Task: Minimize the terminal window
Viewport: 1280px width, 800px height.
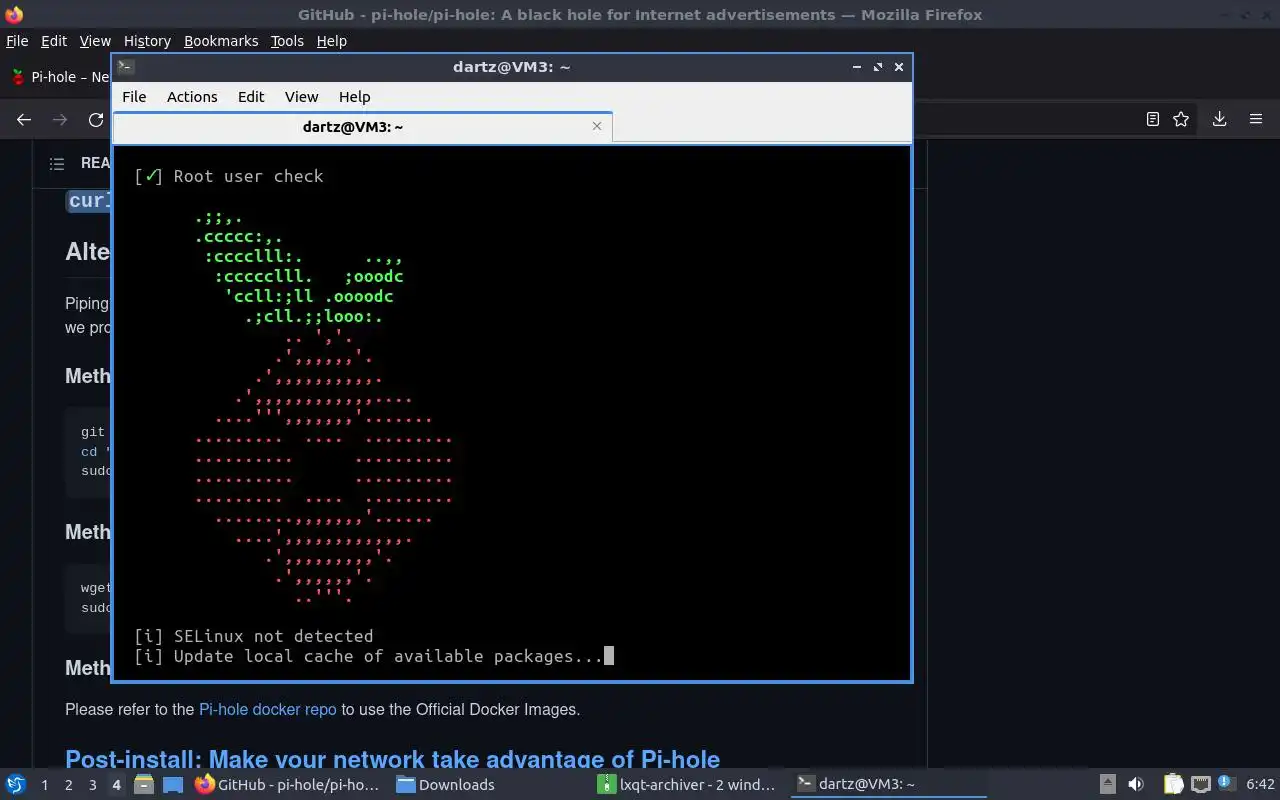Action: (x=857, y=67)
